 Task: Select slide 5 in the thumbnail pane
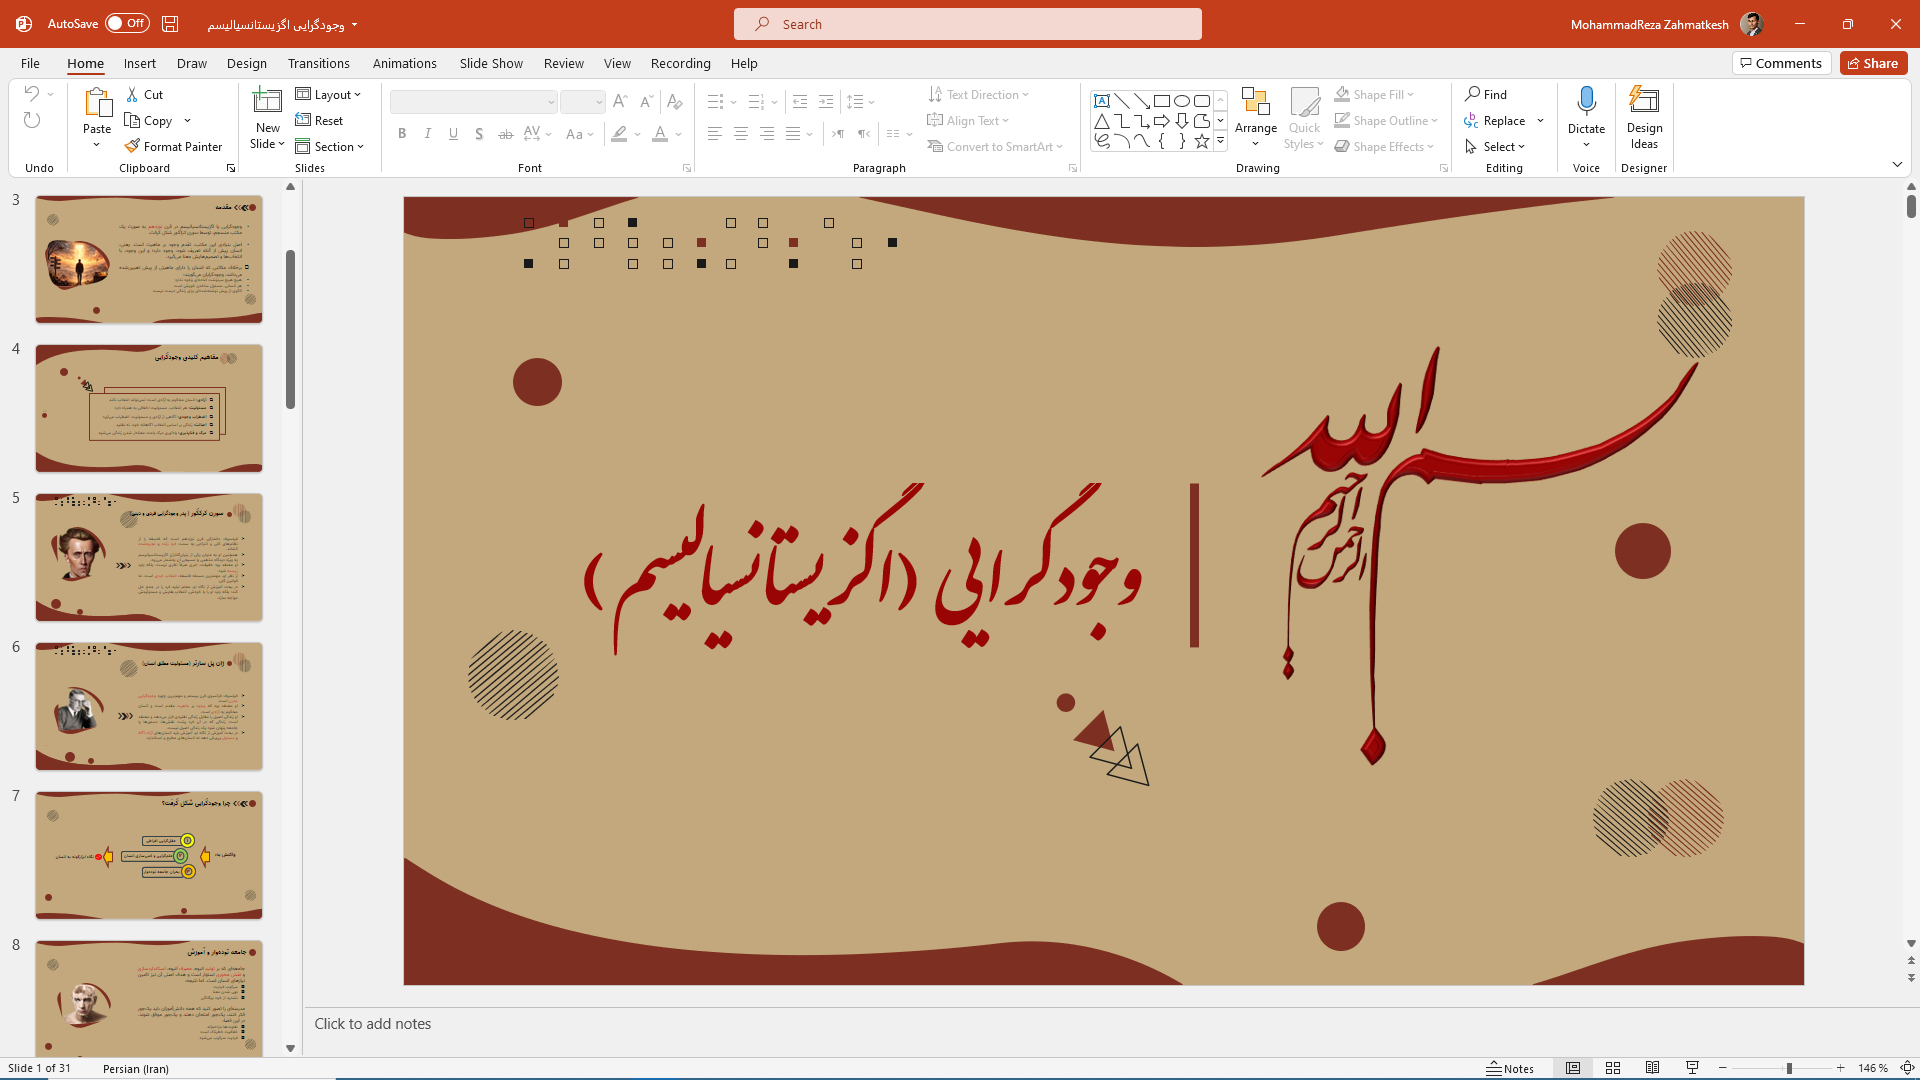click(148, 557)
